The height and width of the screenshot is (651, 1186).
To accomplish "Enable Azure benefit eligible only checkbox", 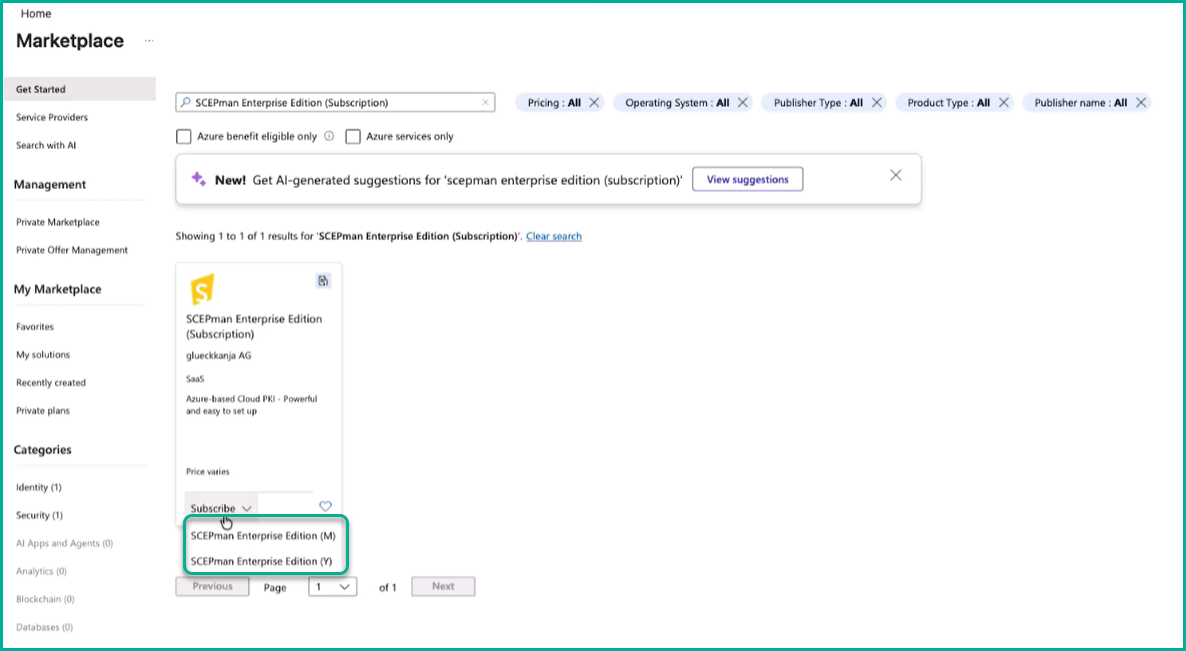I will click(x=183, y=136).
